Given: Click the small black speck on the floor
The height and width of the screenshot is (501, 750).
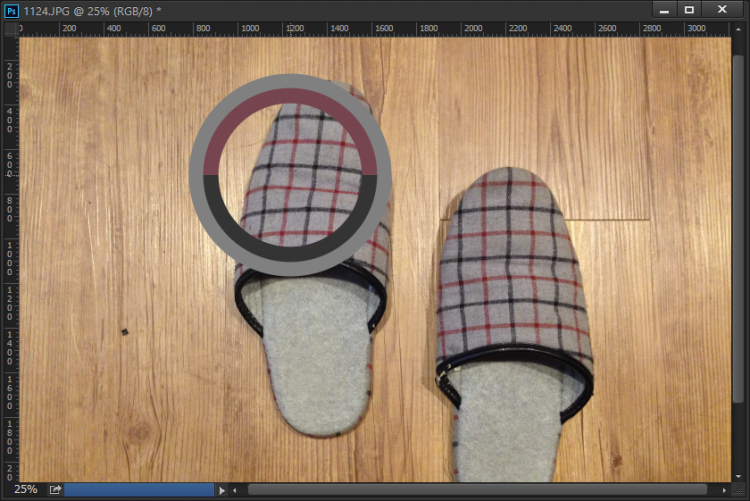Looking at the screenshot, I should [125, 331].
